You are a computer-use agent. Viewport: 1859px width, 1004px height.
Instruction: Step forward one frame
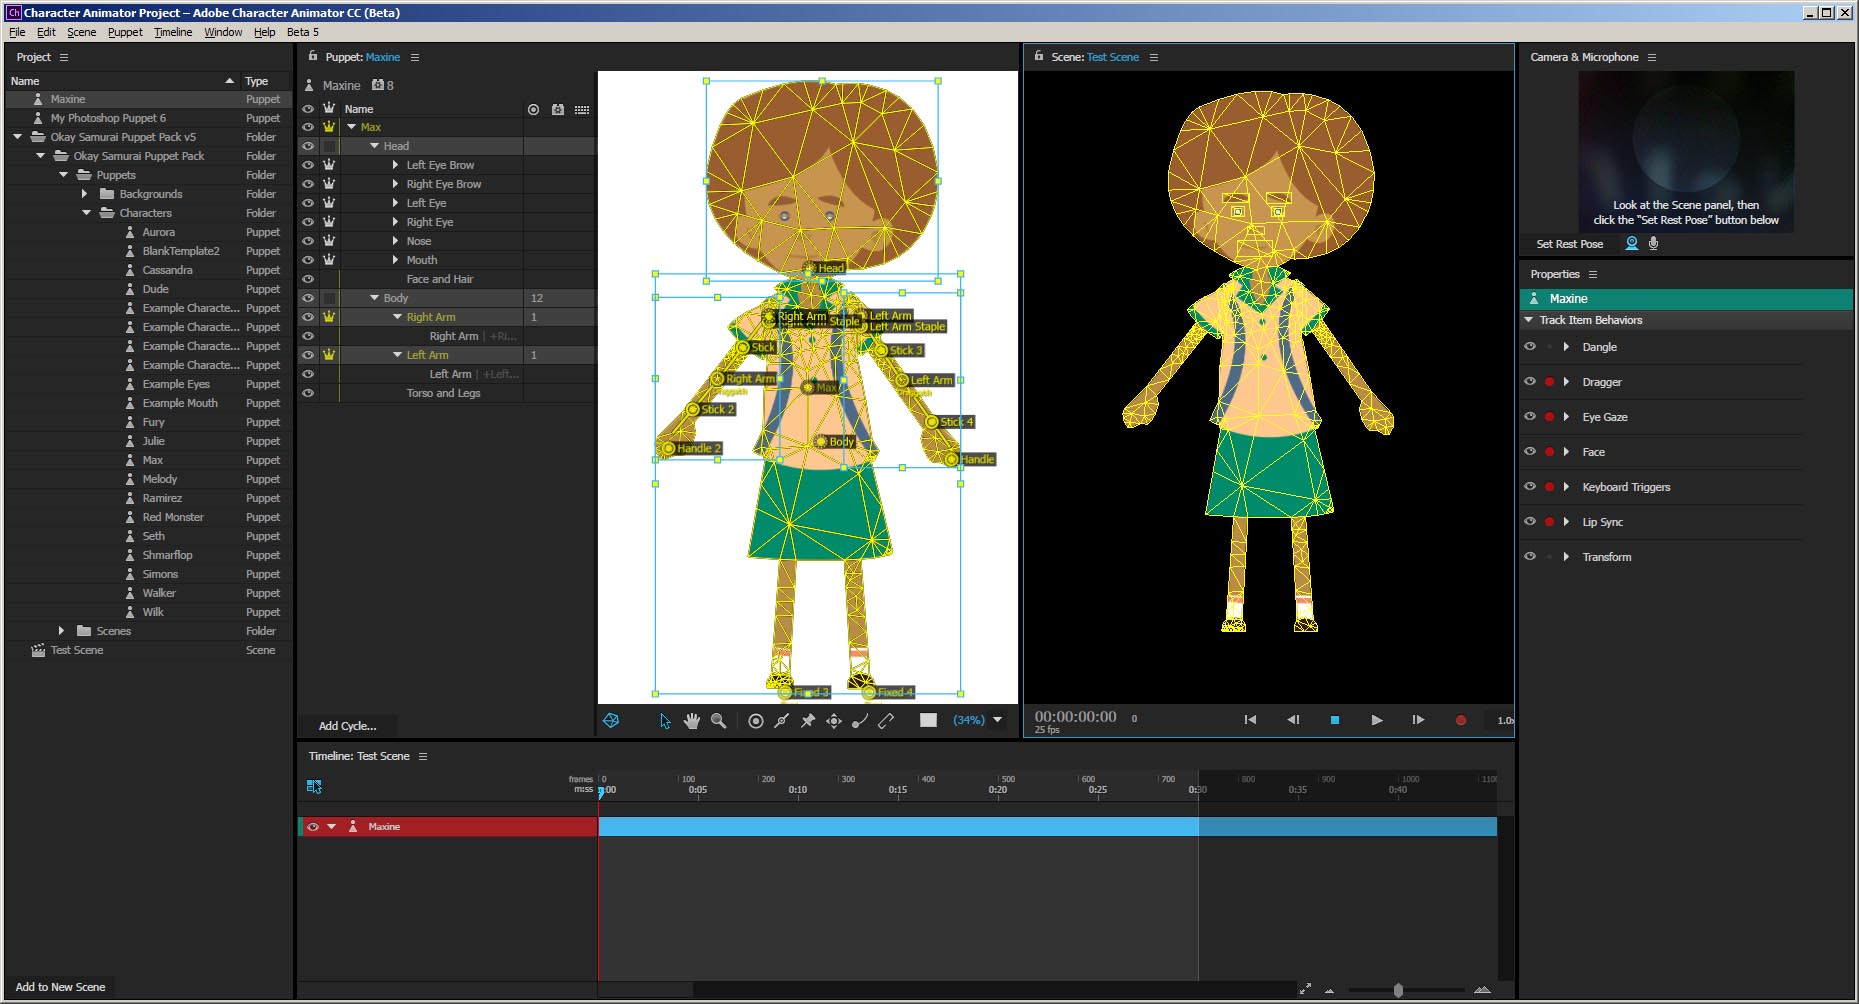point(1418,719)
